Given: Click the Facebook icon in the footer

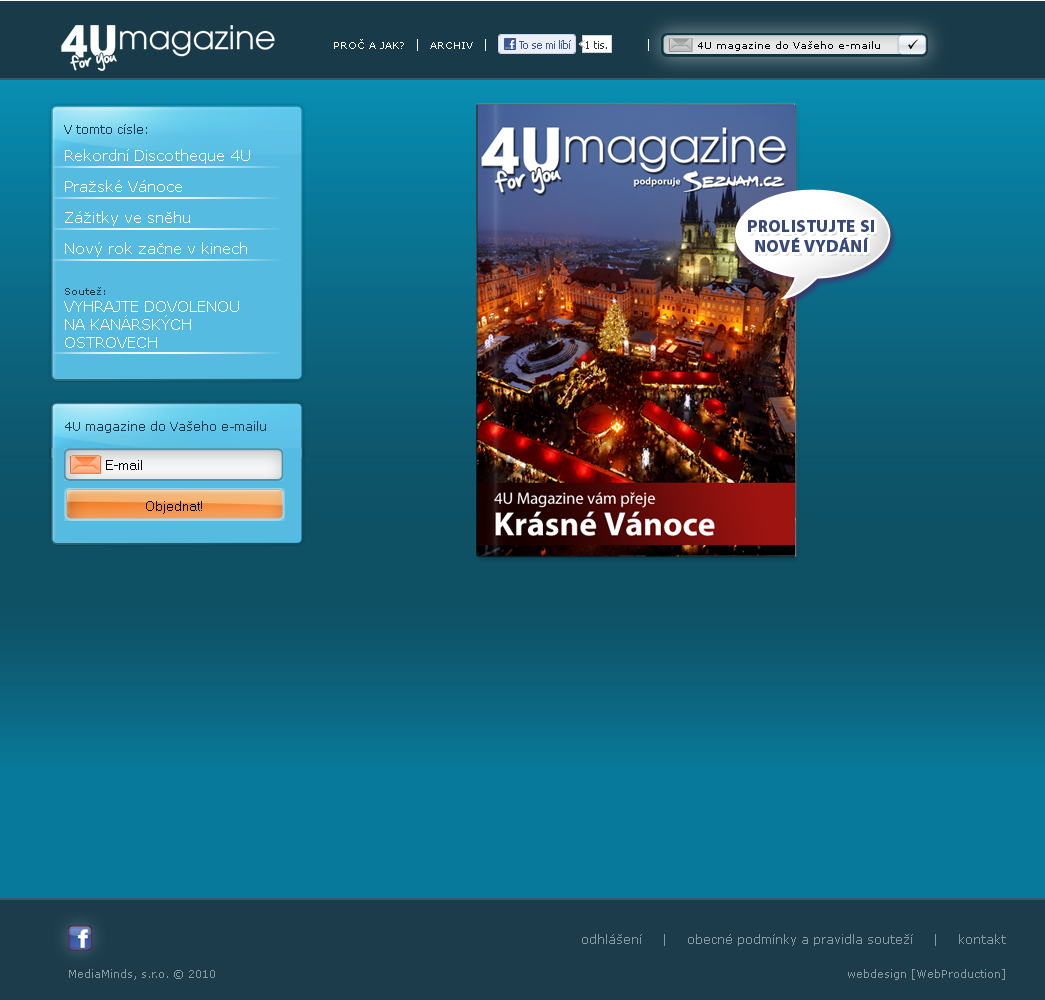Looking at the screenshot, I should (x=79, y=938).
